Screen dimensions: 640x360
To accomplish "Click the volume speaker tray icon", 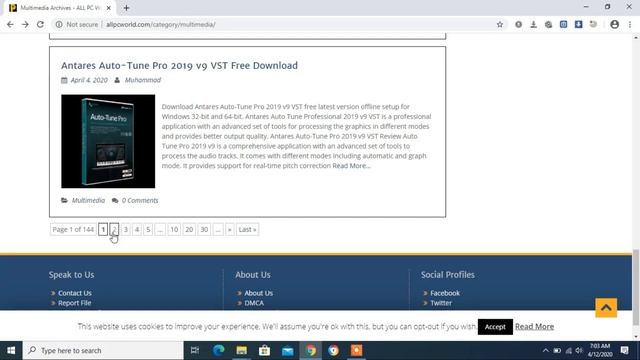I will tap(579, 351).
